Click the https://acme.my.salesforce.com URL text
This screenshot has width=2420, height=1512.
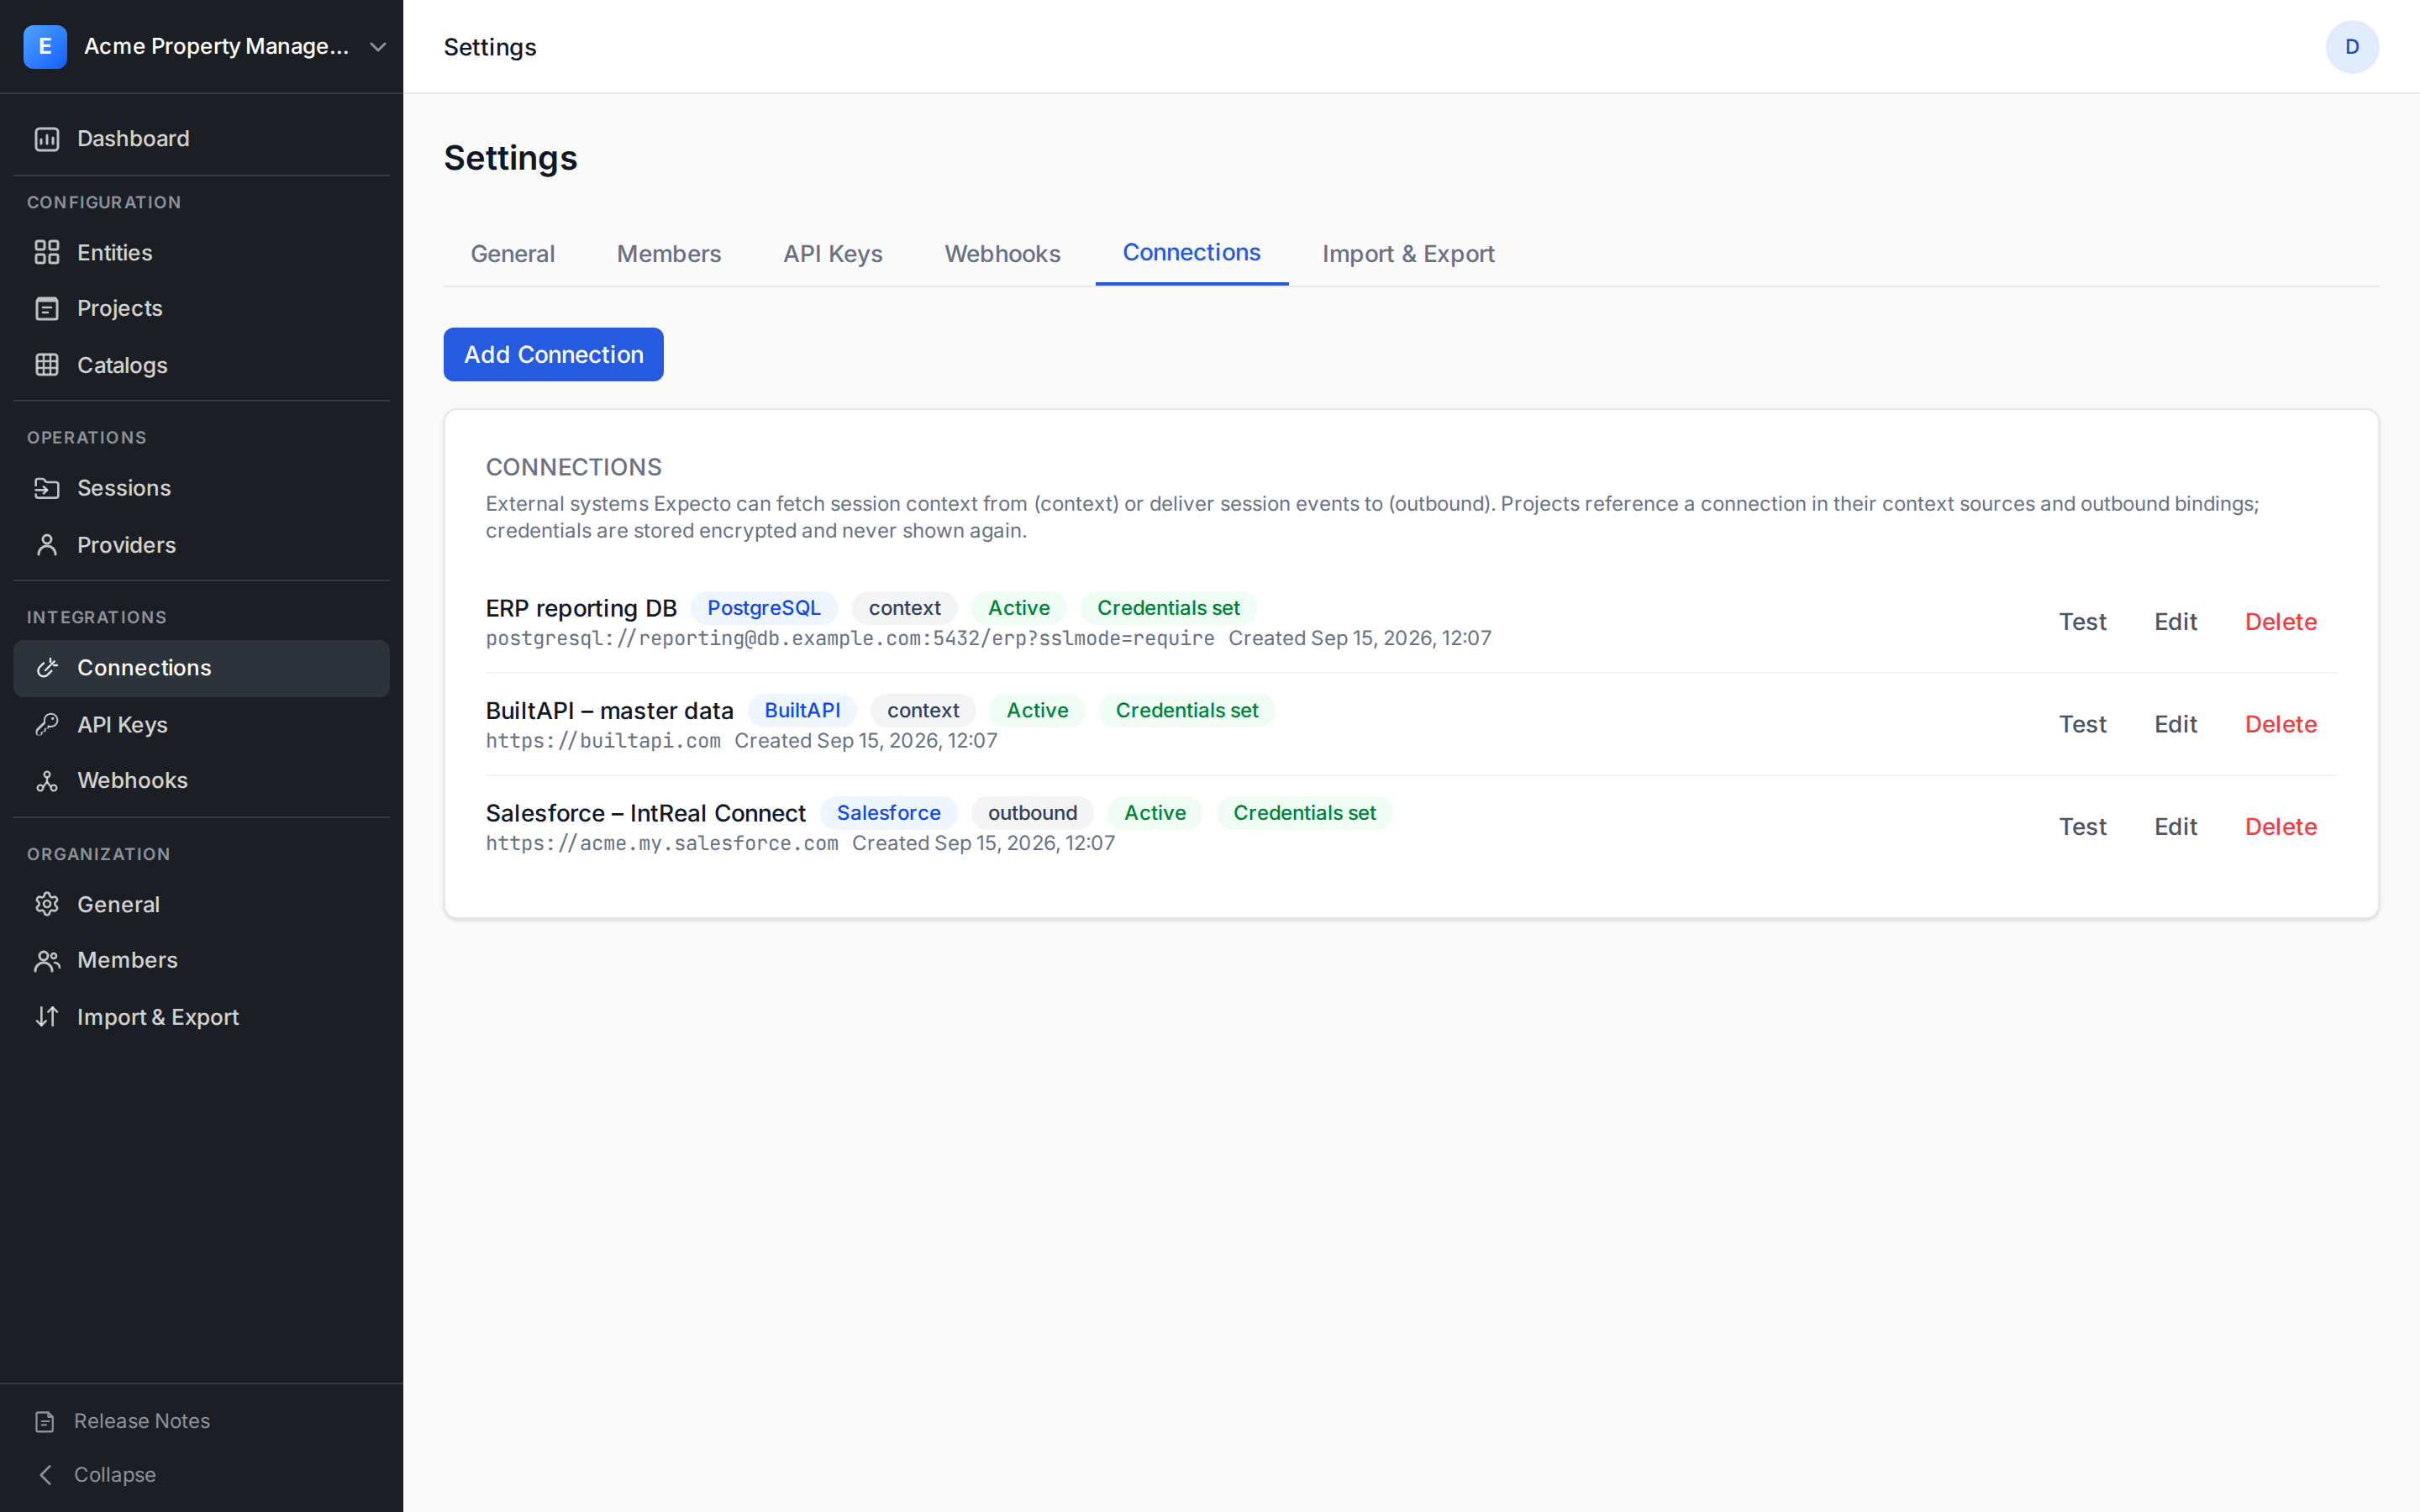coord(662,843)
